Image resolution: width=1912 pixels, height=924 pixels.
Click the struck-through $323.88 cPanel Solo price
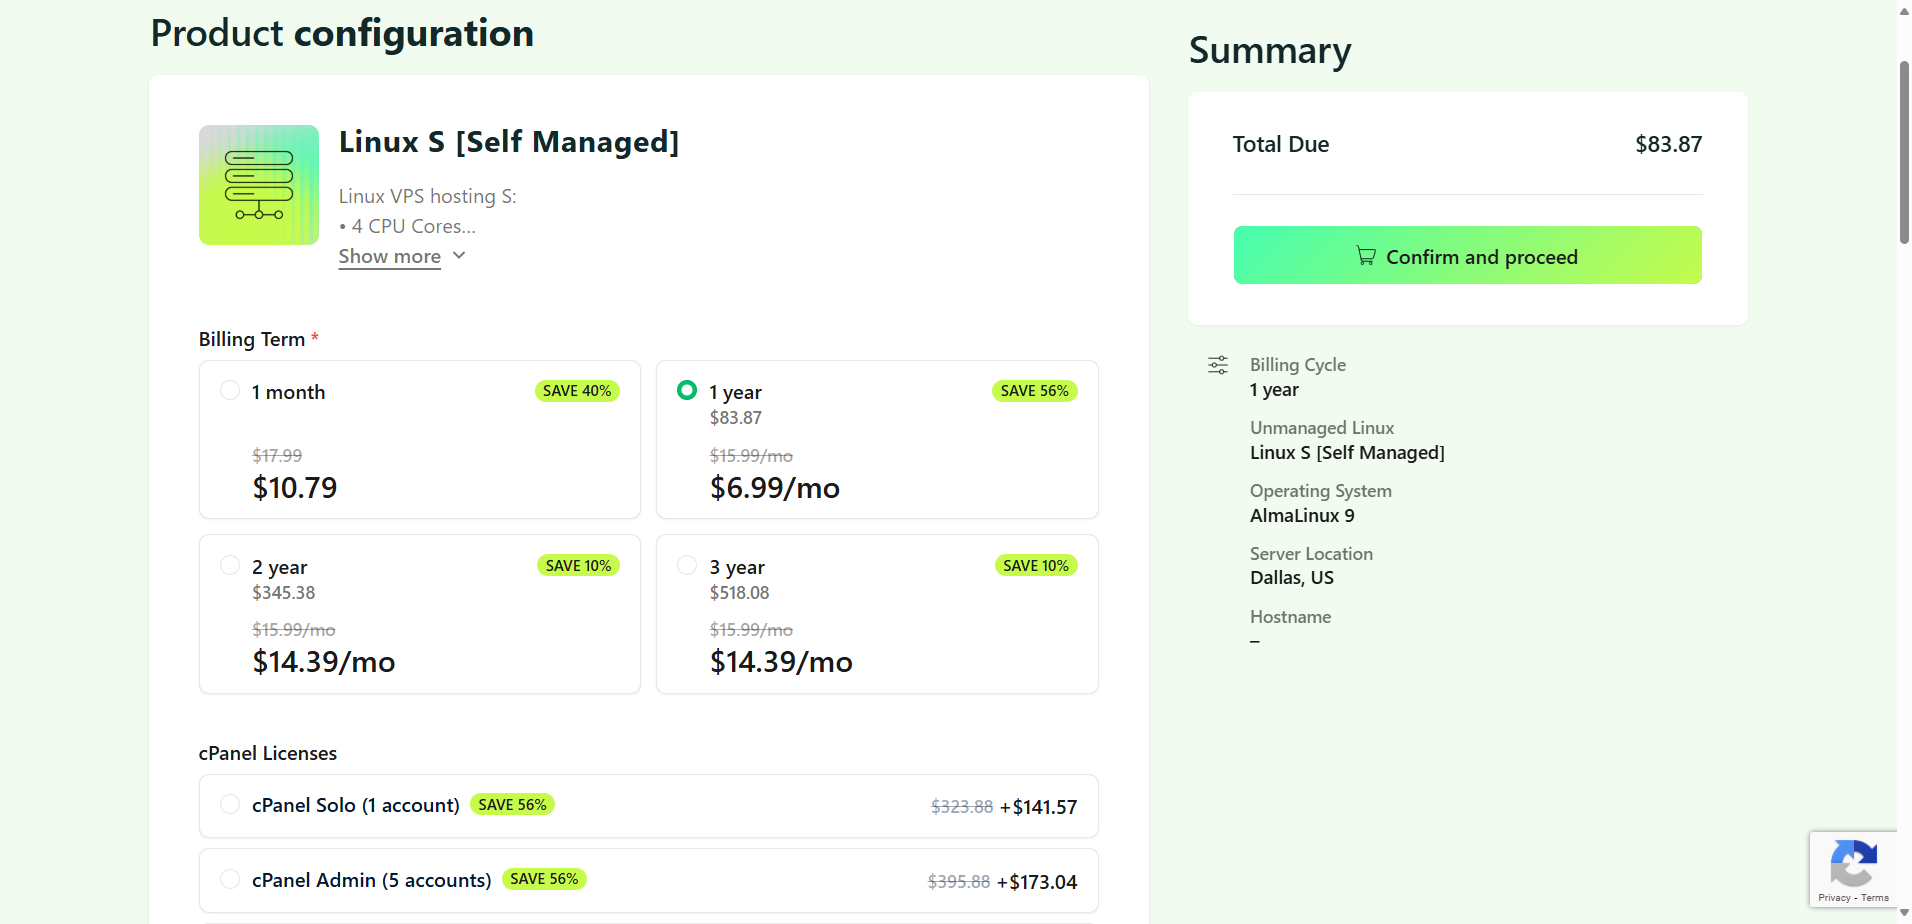[x=962, y=807]
